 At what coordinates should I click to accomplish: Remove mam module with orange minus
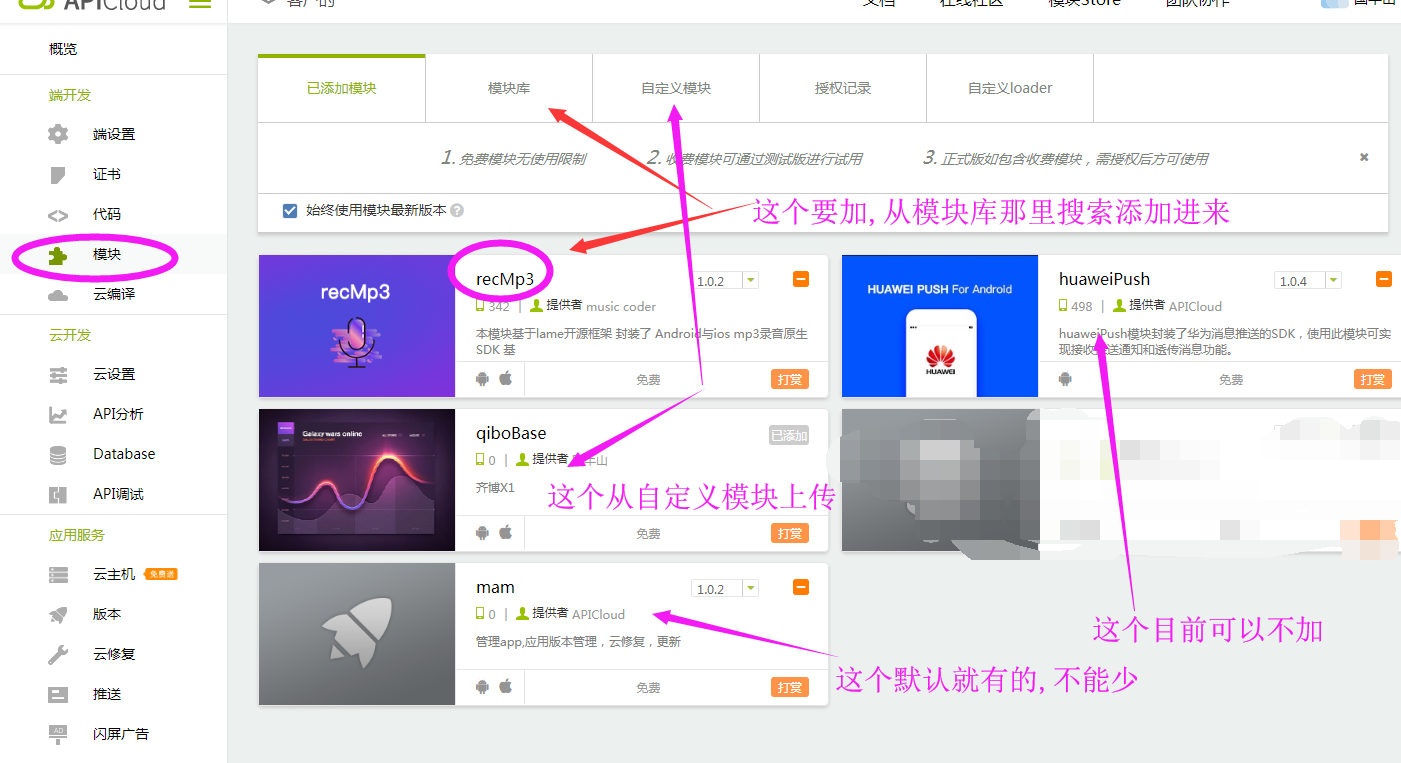point(801,588)
